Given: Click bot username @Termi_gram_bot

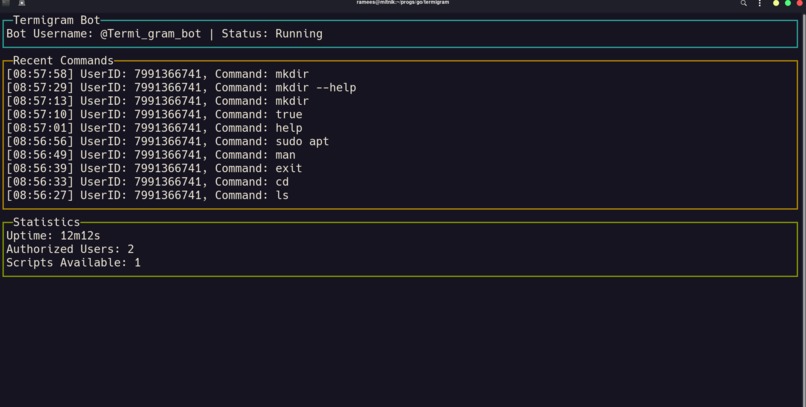Looking at the screenshot, I should pos(151,34).
